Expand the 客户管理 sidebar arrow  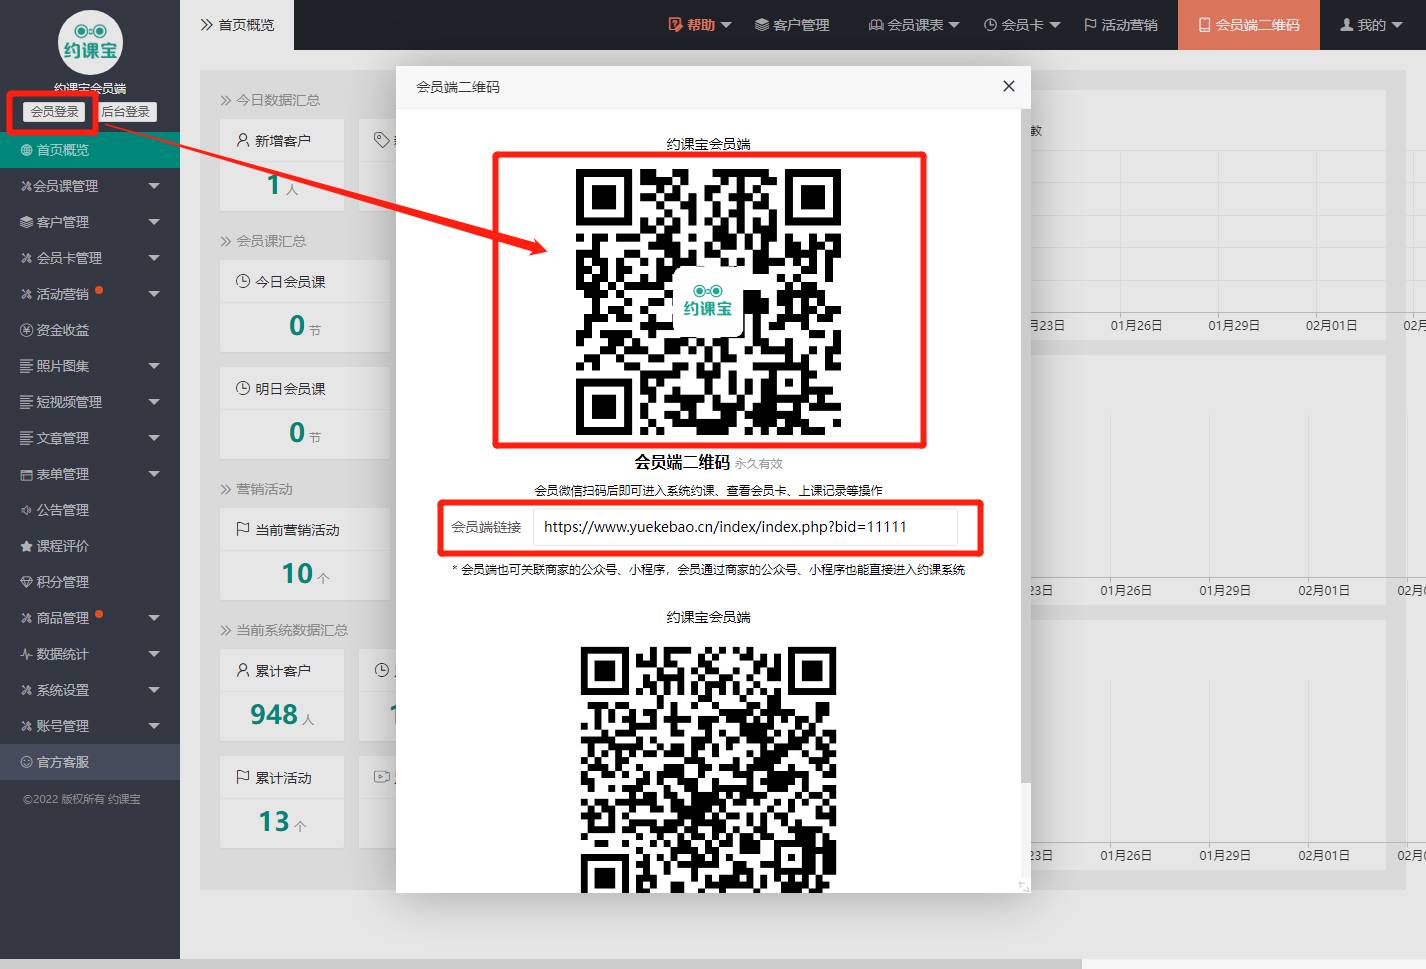coord(154,222)
